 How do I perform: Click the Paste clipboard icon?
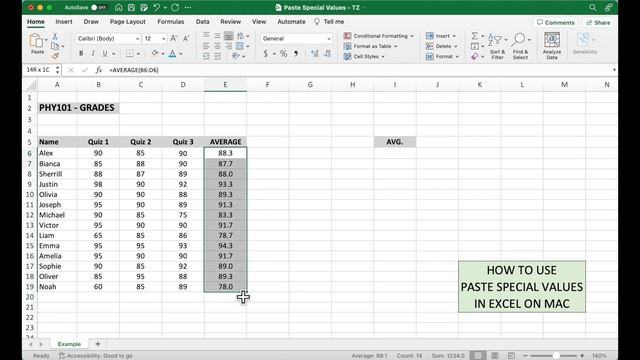36,41
